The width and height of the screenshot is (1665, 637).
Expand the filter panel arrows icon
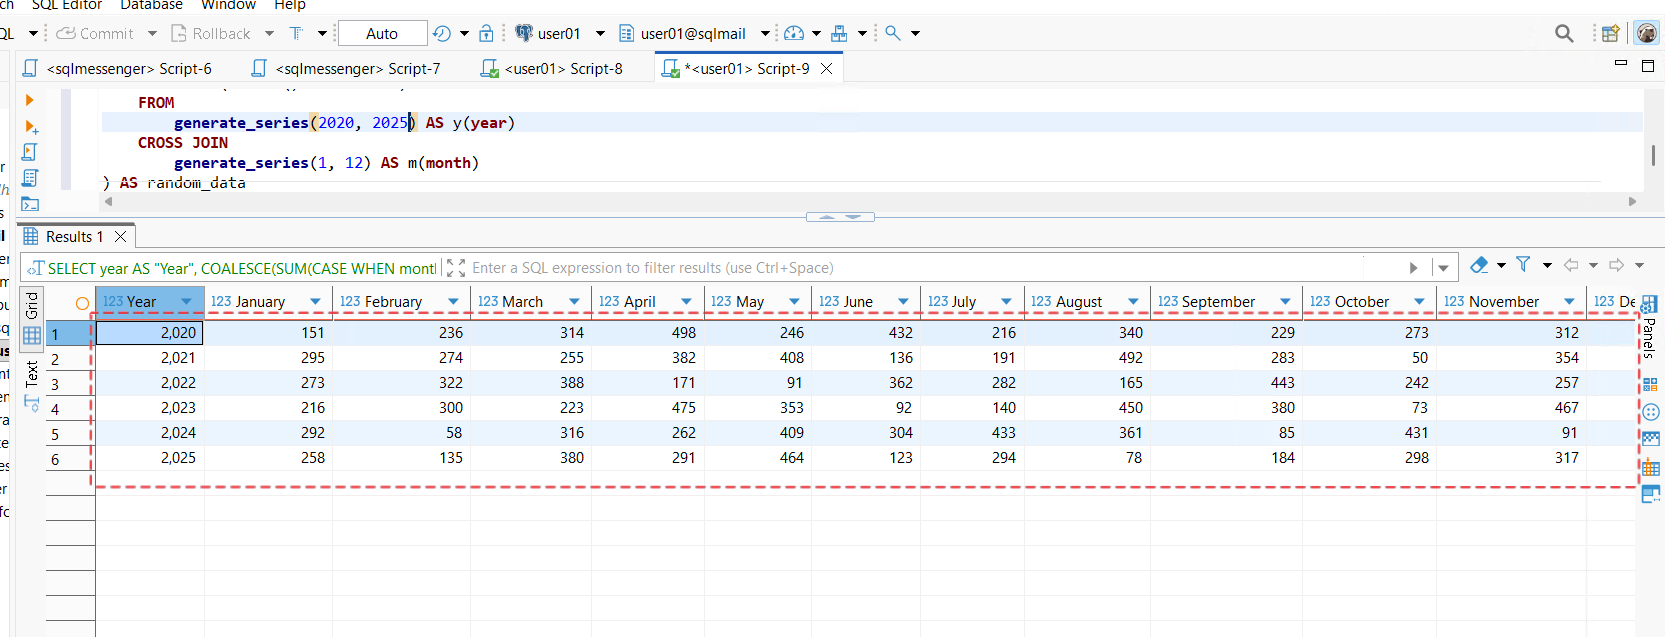[456, 267]
